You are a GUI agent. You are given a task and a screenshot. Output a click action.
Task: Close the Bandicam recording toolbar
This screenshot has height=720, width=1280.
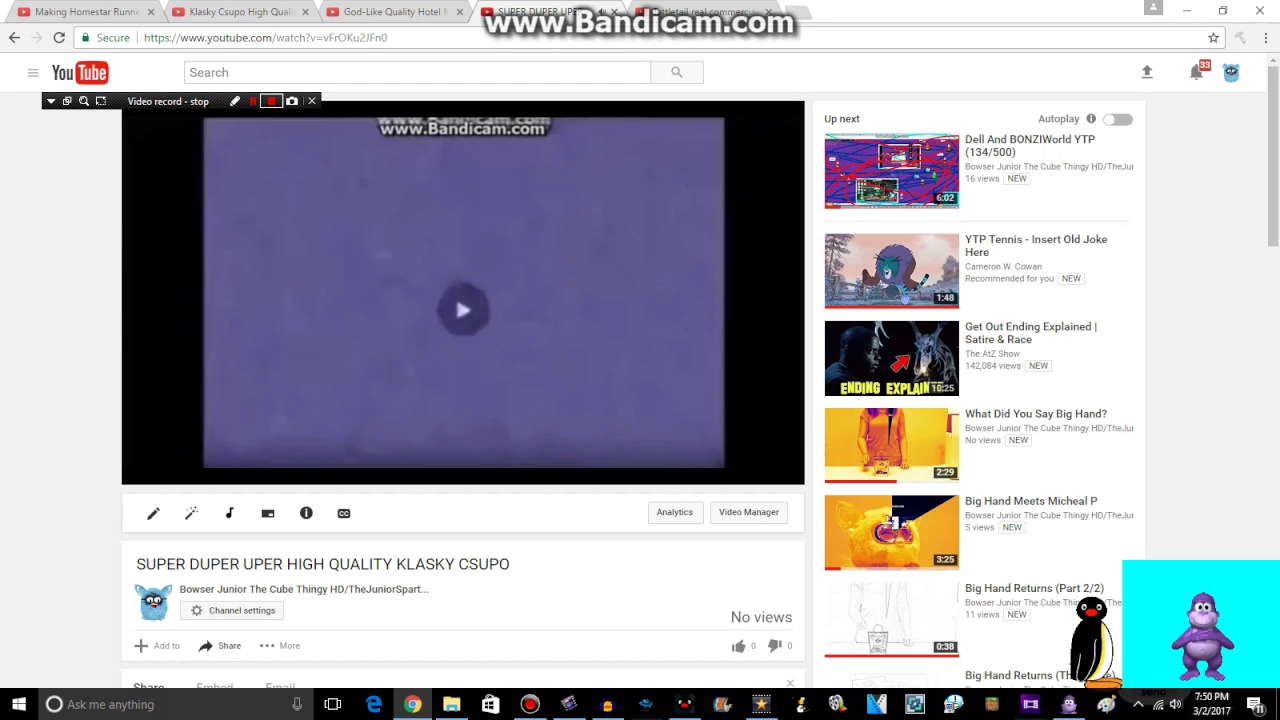click(x=312, y=101)
